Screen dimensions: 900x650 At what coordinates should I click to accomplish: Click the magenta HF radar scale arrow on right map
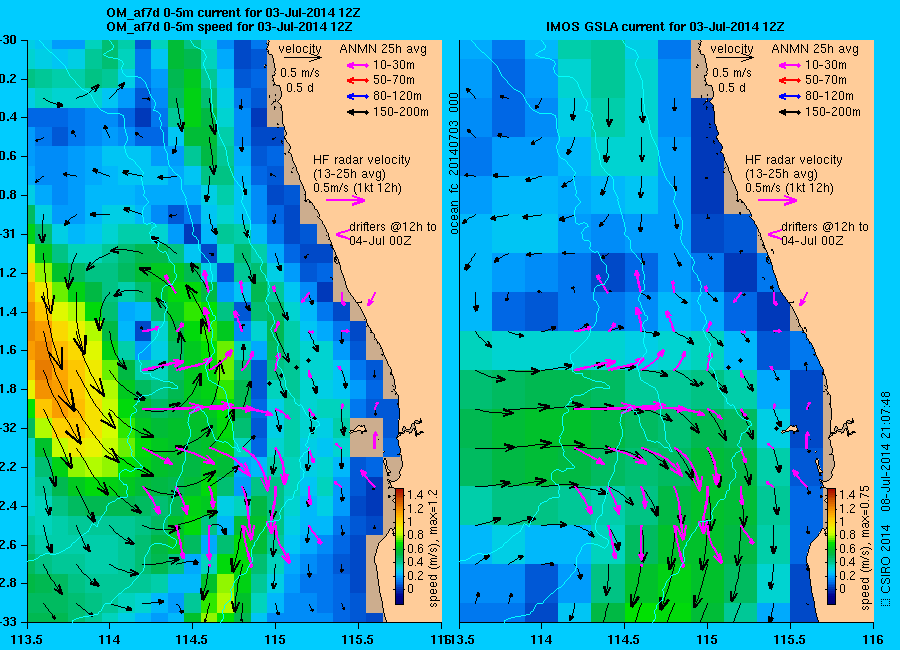[x=778, y=200]
